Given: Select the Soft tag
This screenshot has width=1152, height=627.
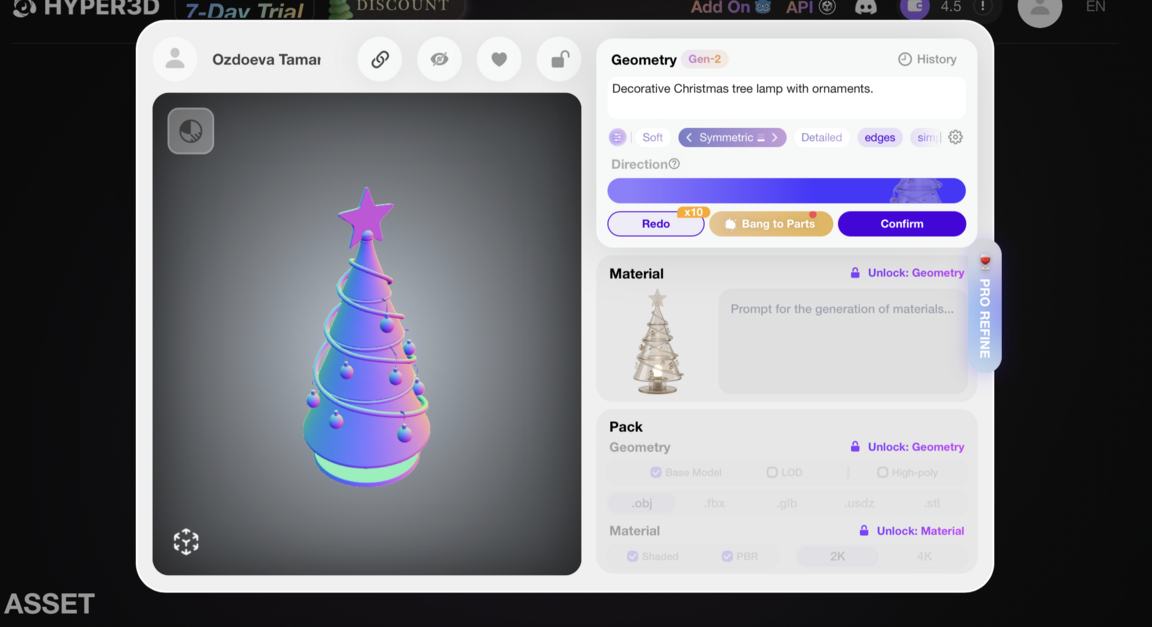Looking at the screenshot, I should (x=652, y=137).
